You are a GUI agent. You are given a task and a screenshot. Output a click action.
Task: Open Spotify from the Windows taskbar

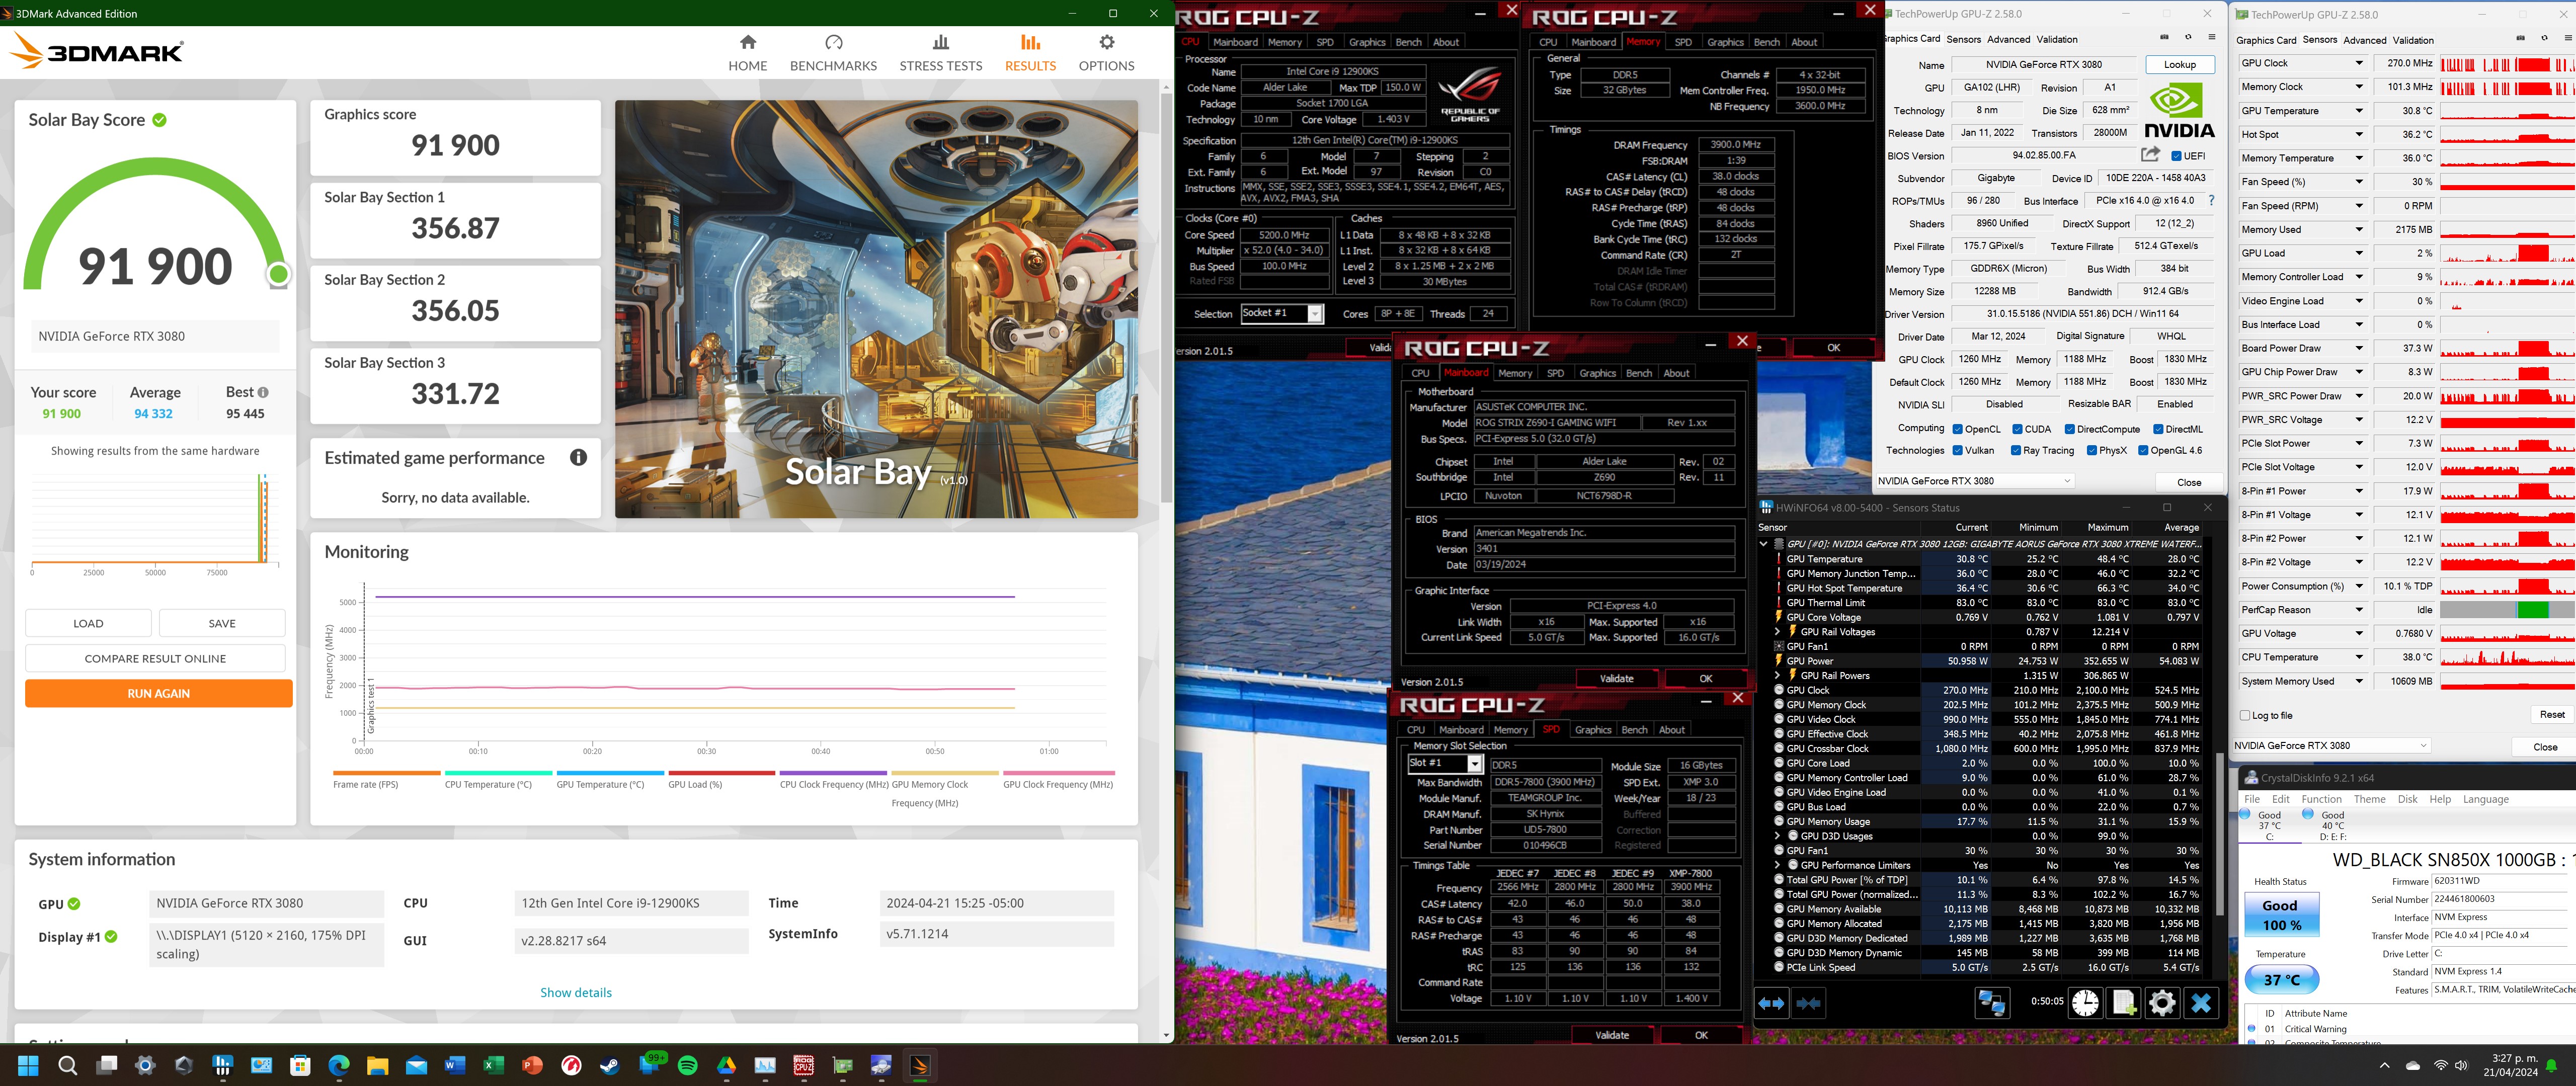point(688,1066)
